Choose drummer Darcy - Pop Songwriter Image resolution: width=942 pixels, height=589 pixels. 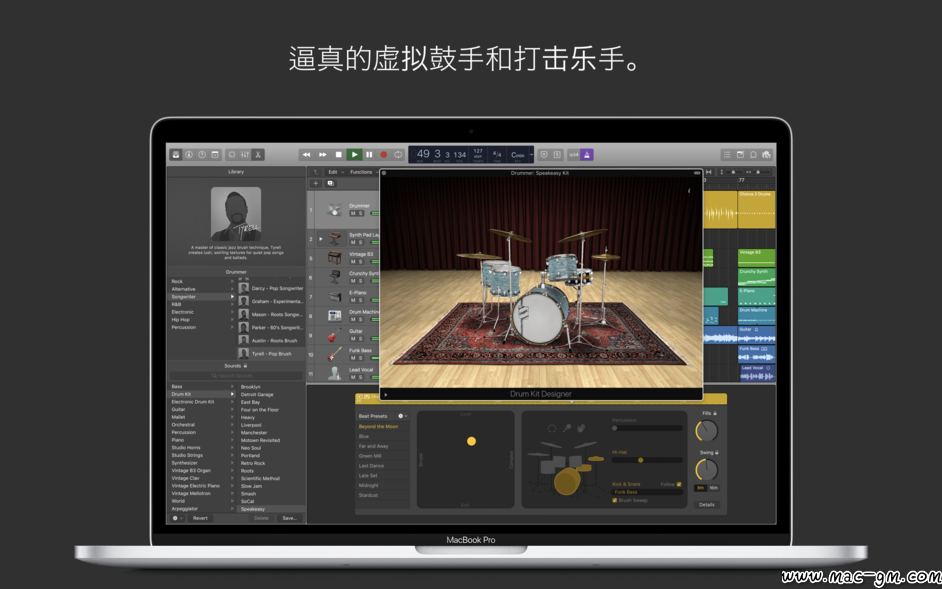[272, 288]
